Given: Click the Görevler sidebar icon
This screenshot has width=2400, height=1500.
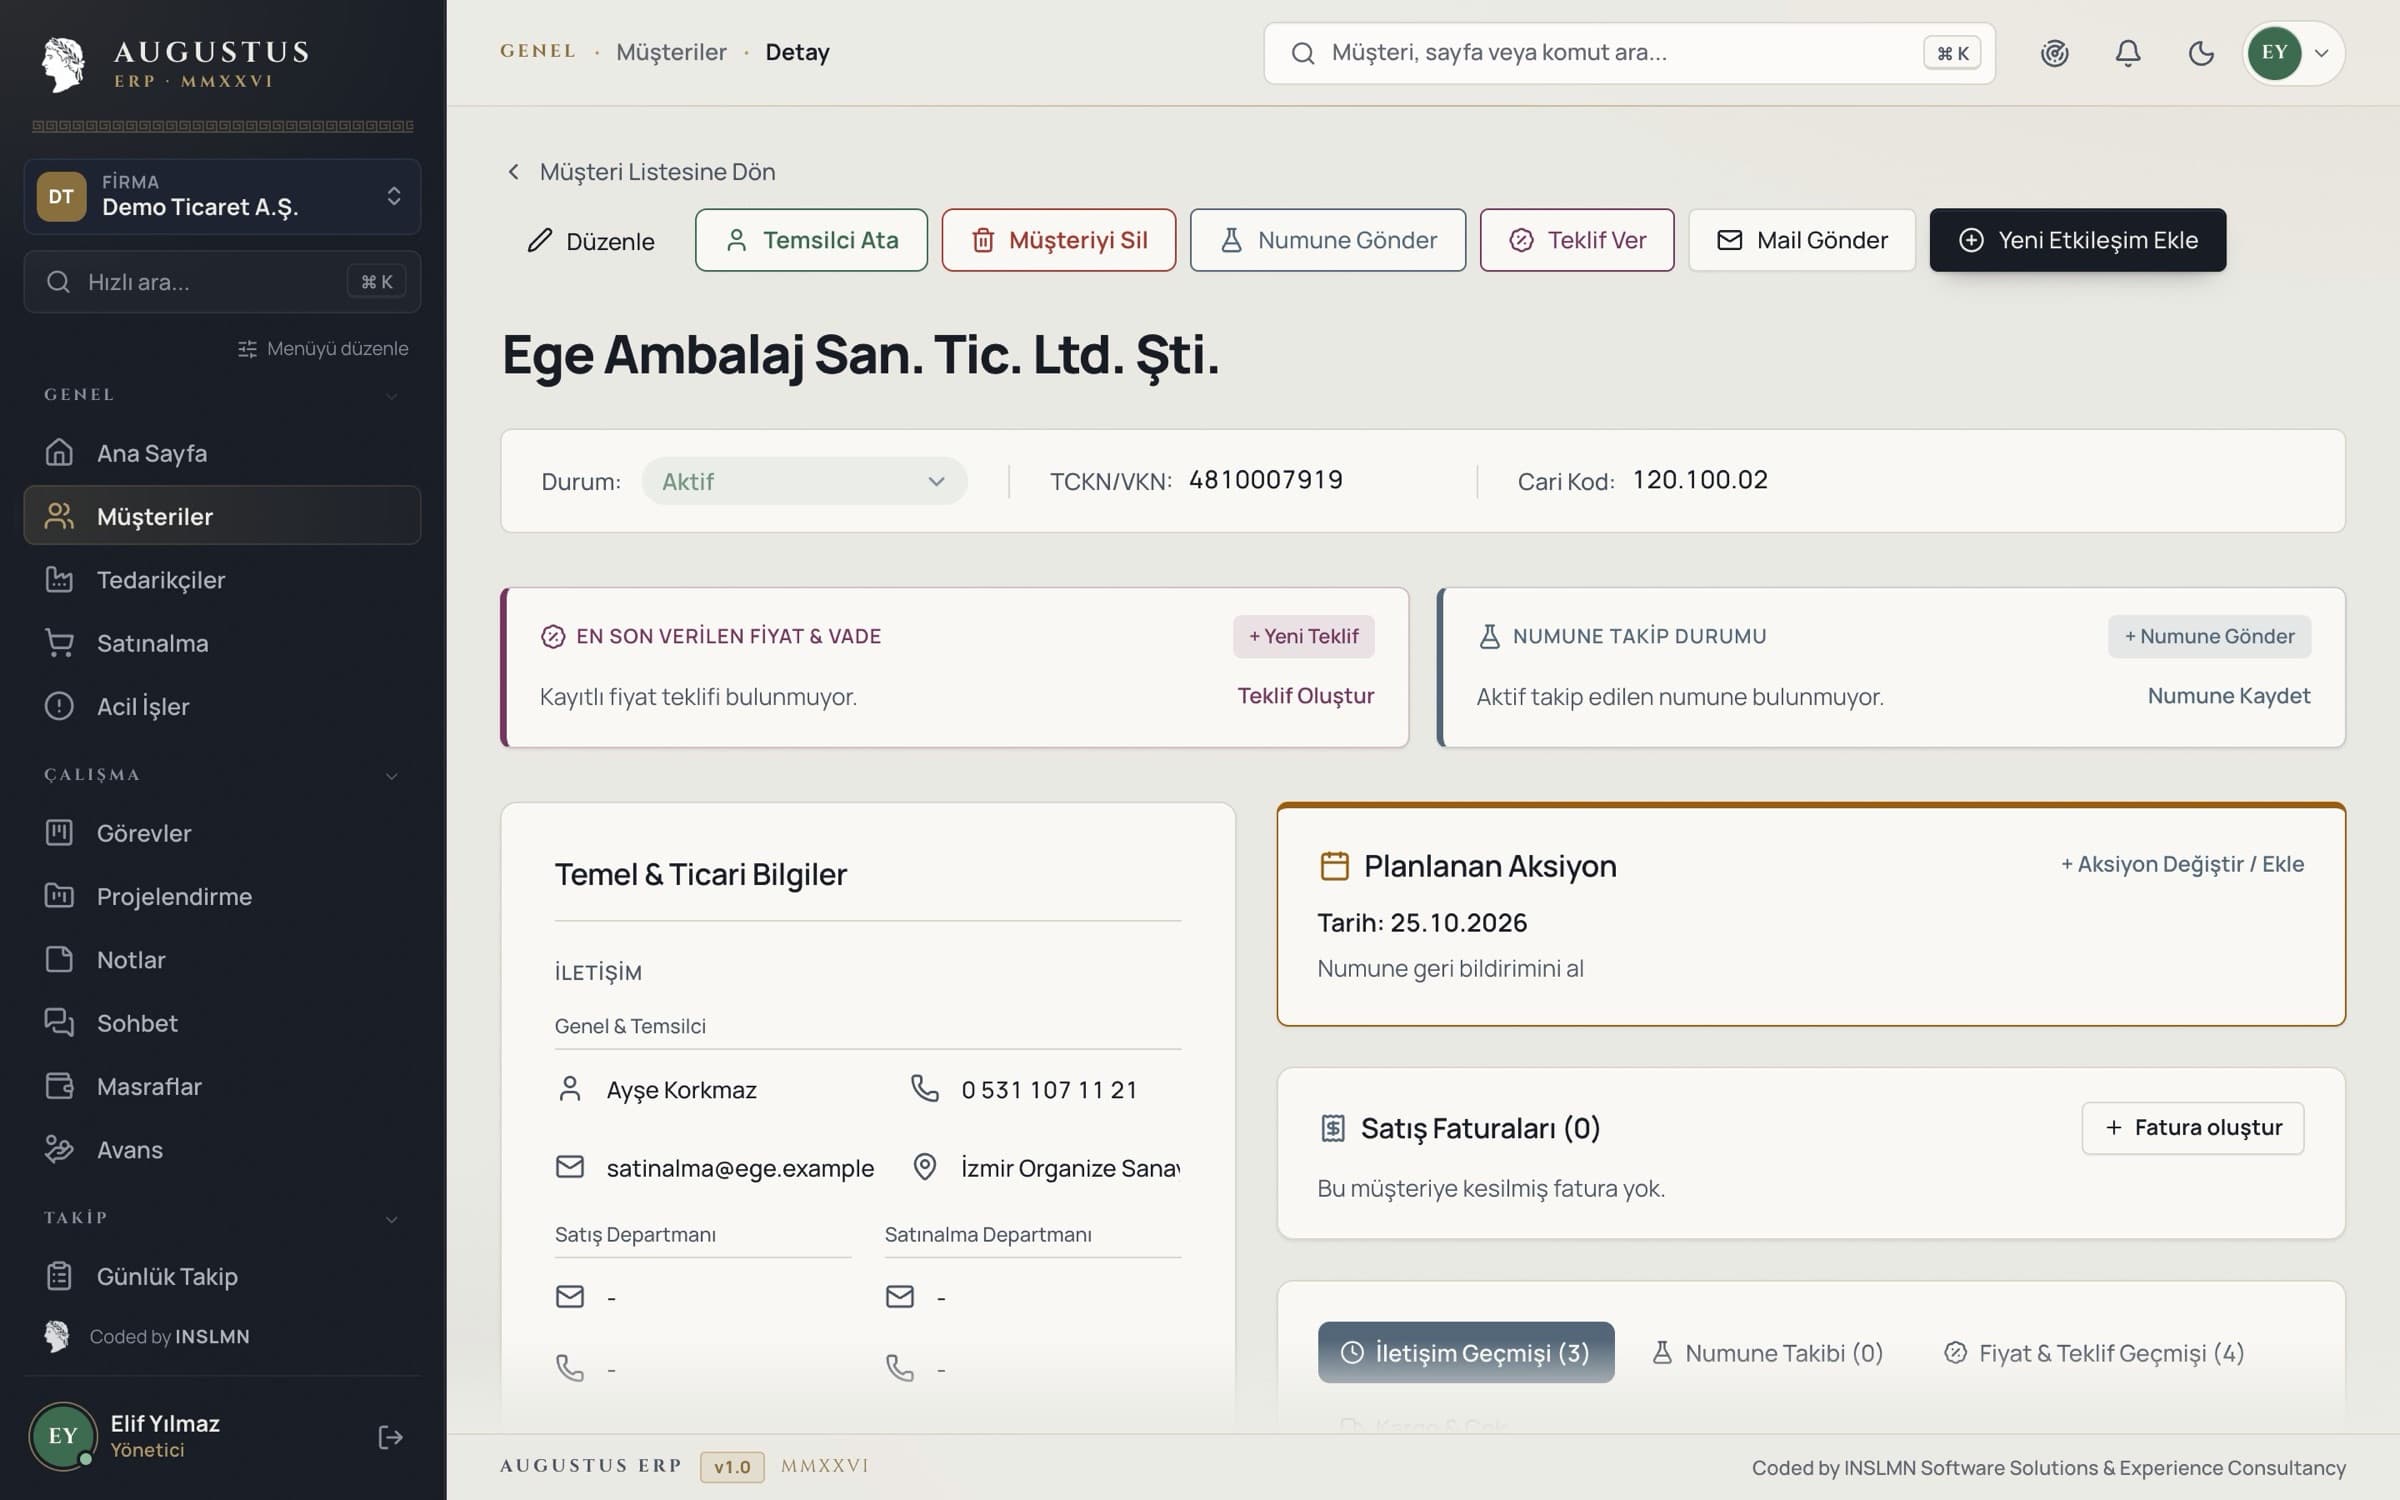Looking at the screenshot, I should point(59,832).
